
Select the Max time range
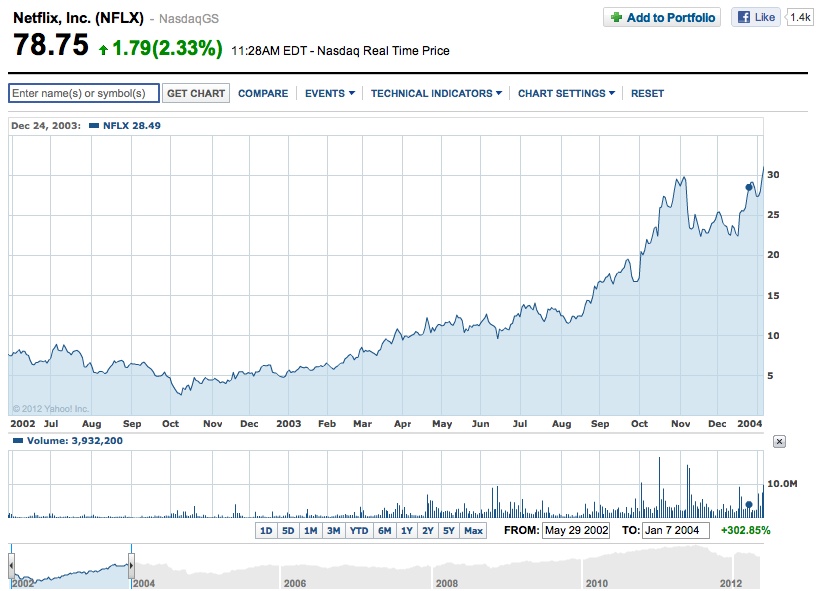tap(474, 531)
